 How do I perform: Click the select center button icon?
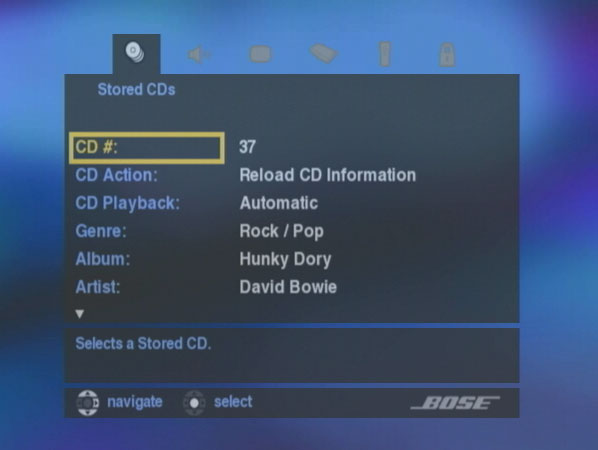coord(194,403)
